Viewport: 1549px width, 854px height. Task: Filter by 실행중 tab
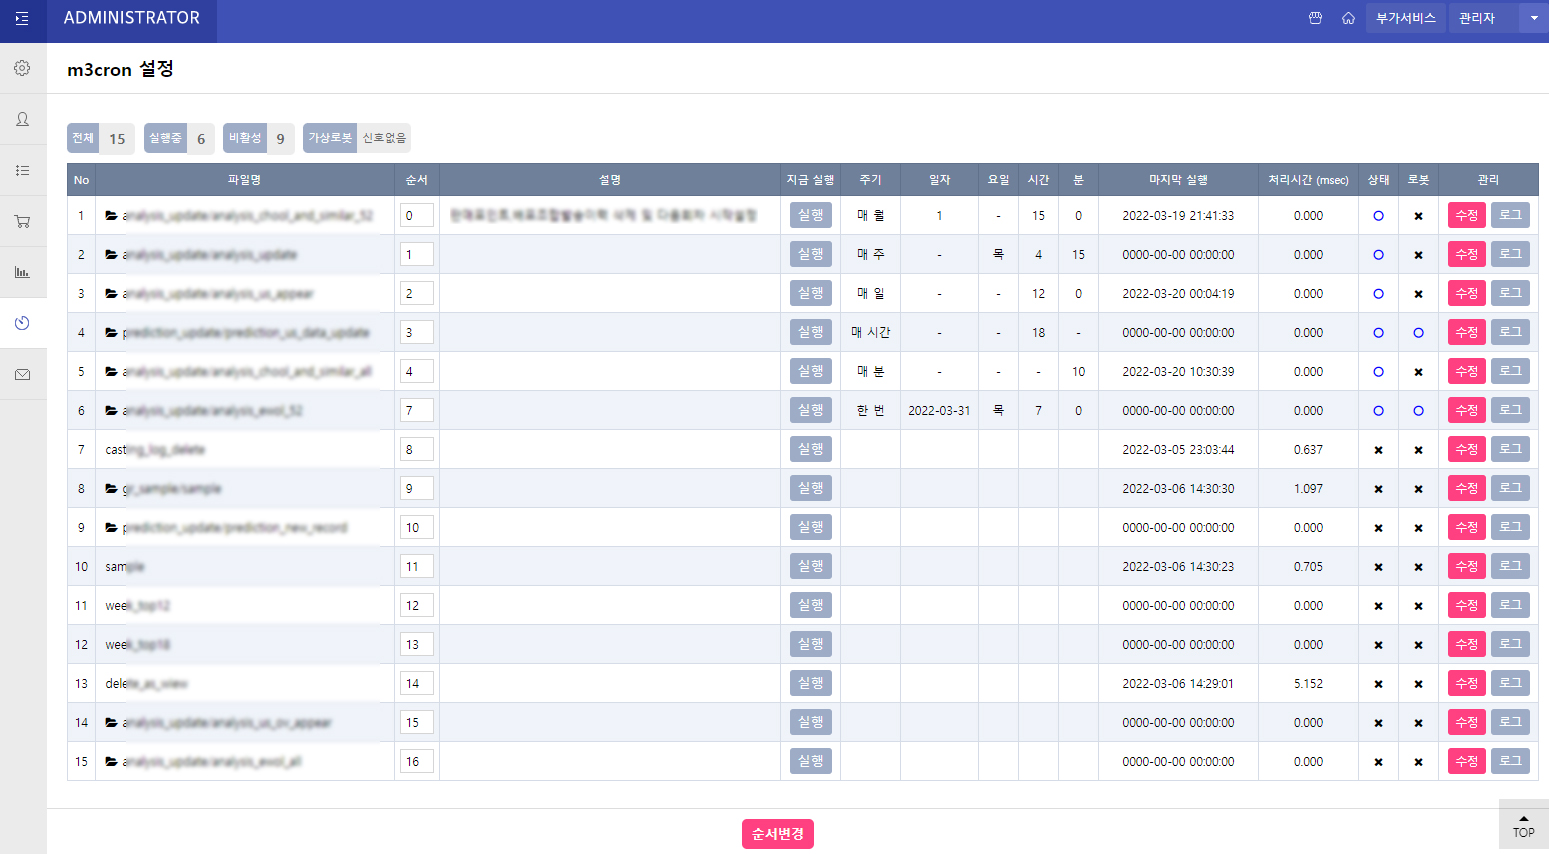(165, 138)
